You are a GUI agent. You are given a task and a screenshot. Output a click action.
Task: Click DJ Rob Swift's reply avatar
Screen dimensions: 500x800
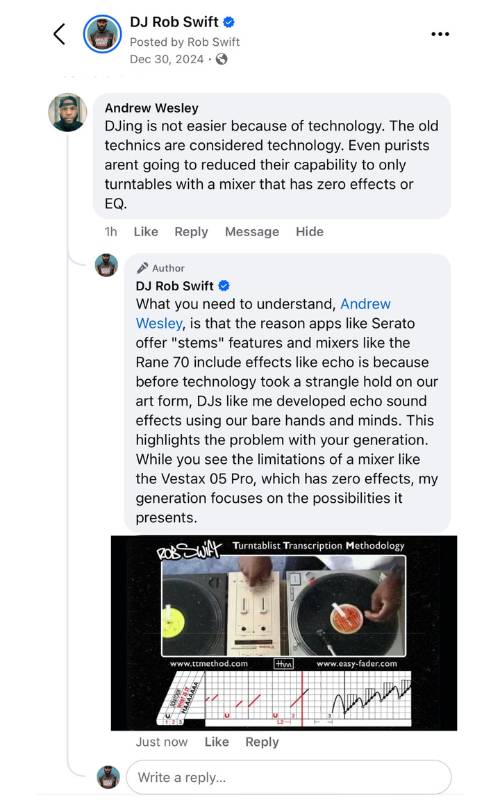(x=107, y=265)
